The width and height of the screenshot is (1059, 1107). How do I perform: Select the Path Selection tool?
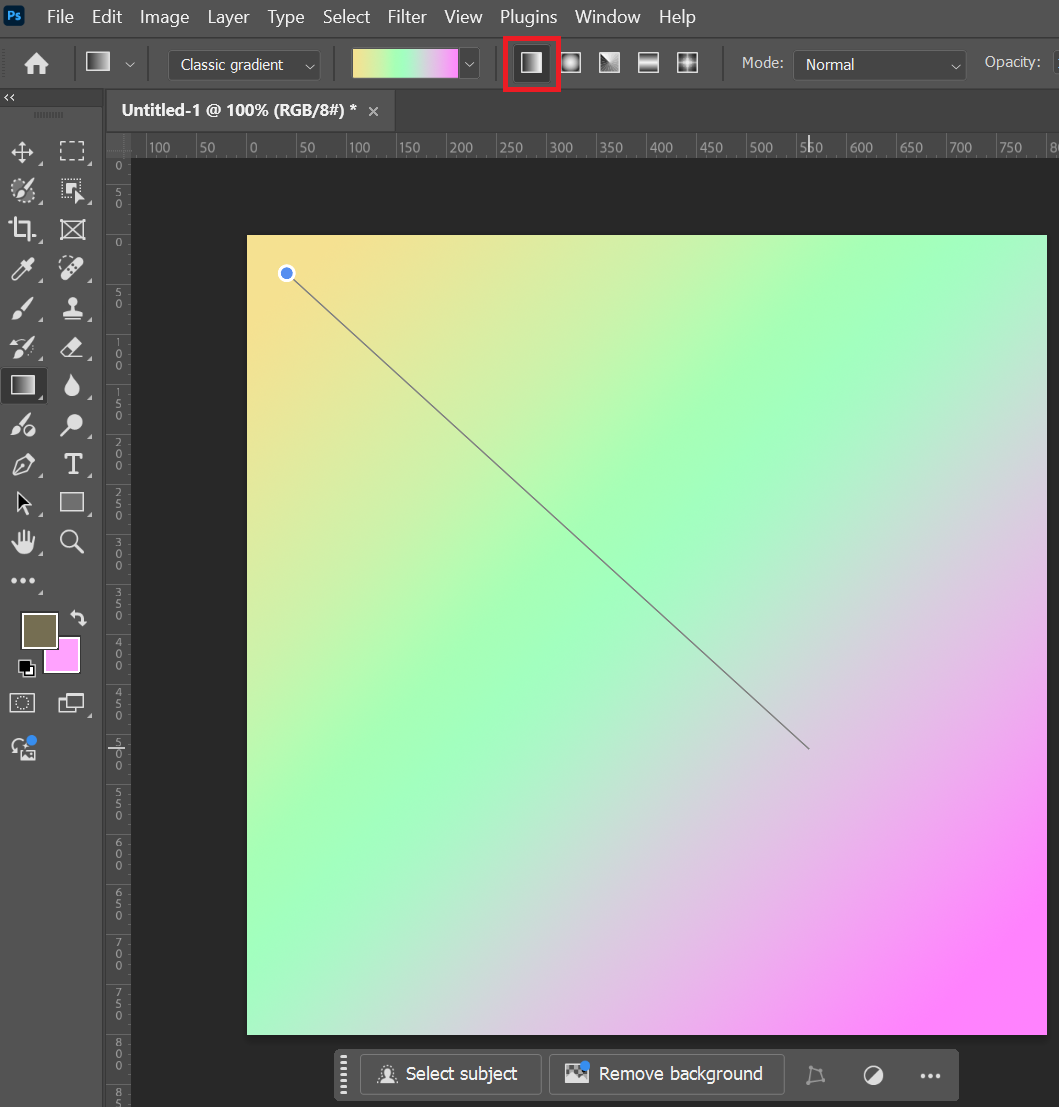pos(23,503)
